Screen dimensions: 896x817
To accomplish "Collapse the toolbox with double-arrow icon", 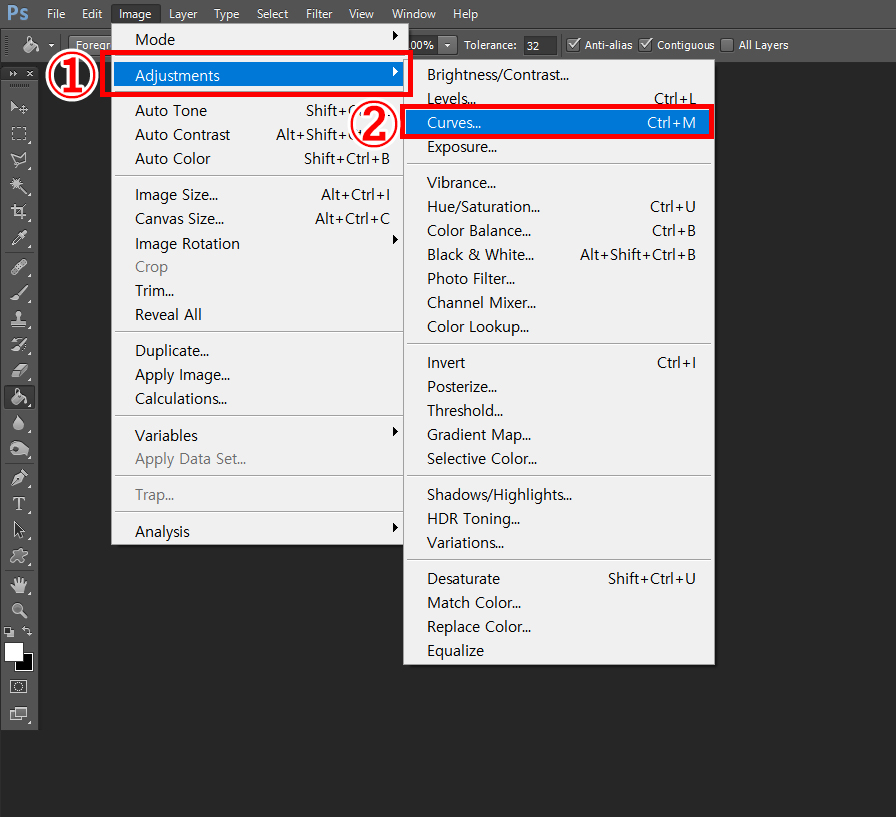I will [13, 74].
